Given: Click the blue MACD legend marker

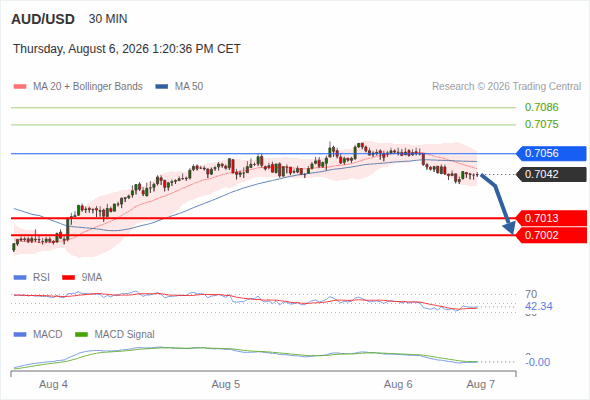Looking at the screenshot, I should coord(20,335).
